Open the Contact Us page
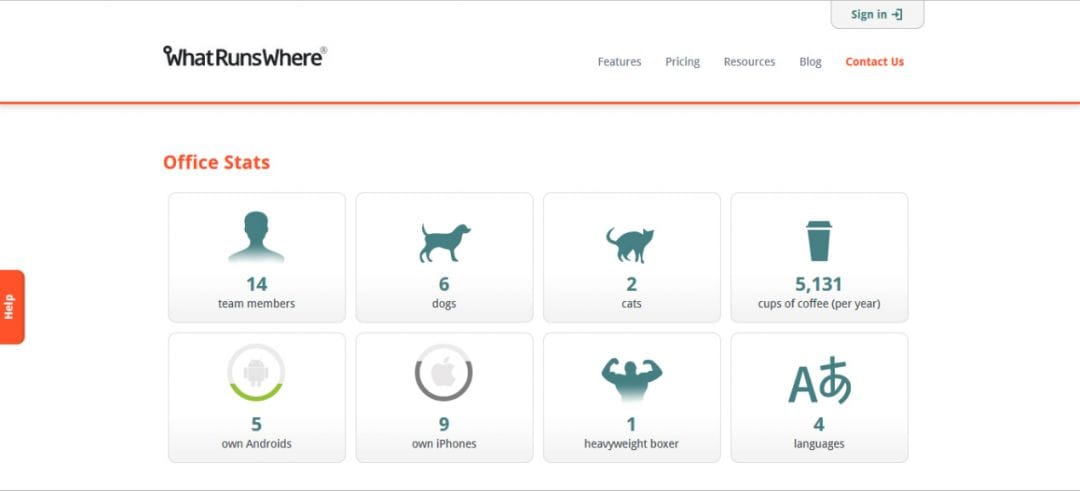 point(874,62)
